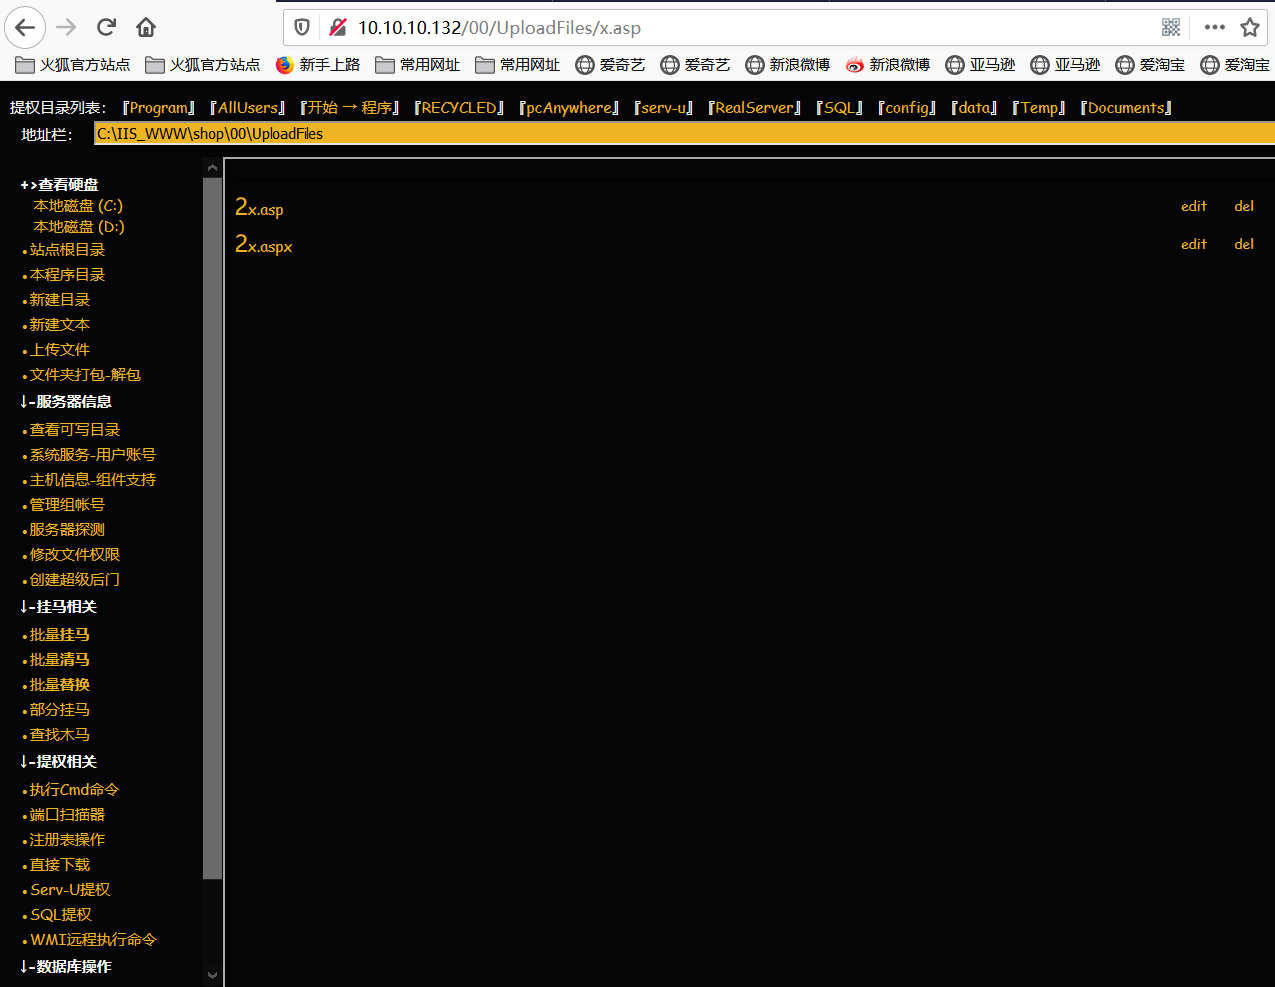Click del for x.aspx
This screenshot has width=1275, height=987.
1244,244
